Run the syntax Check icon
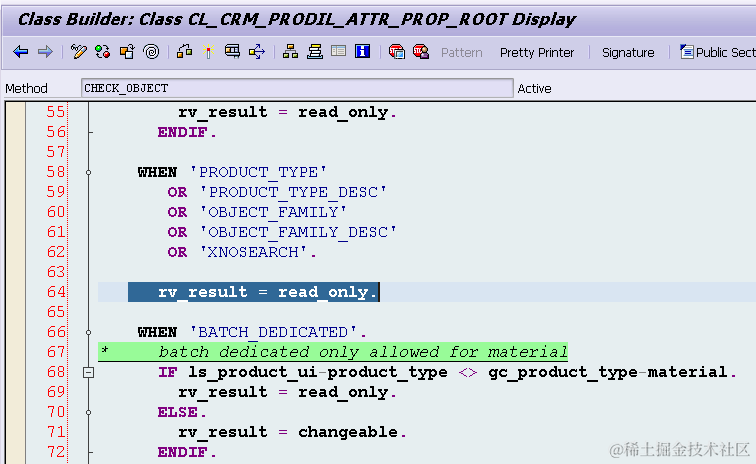The image size is (756, 464). 185,52
